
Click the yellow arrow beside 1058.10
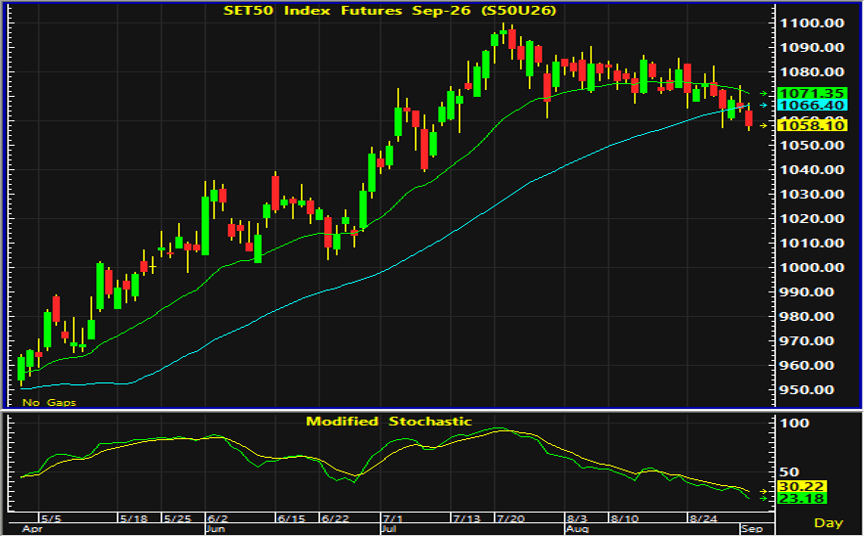[763, 126]
